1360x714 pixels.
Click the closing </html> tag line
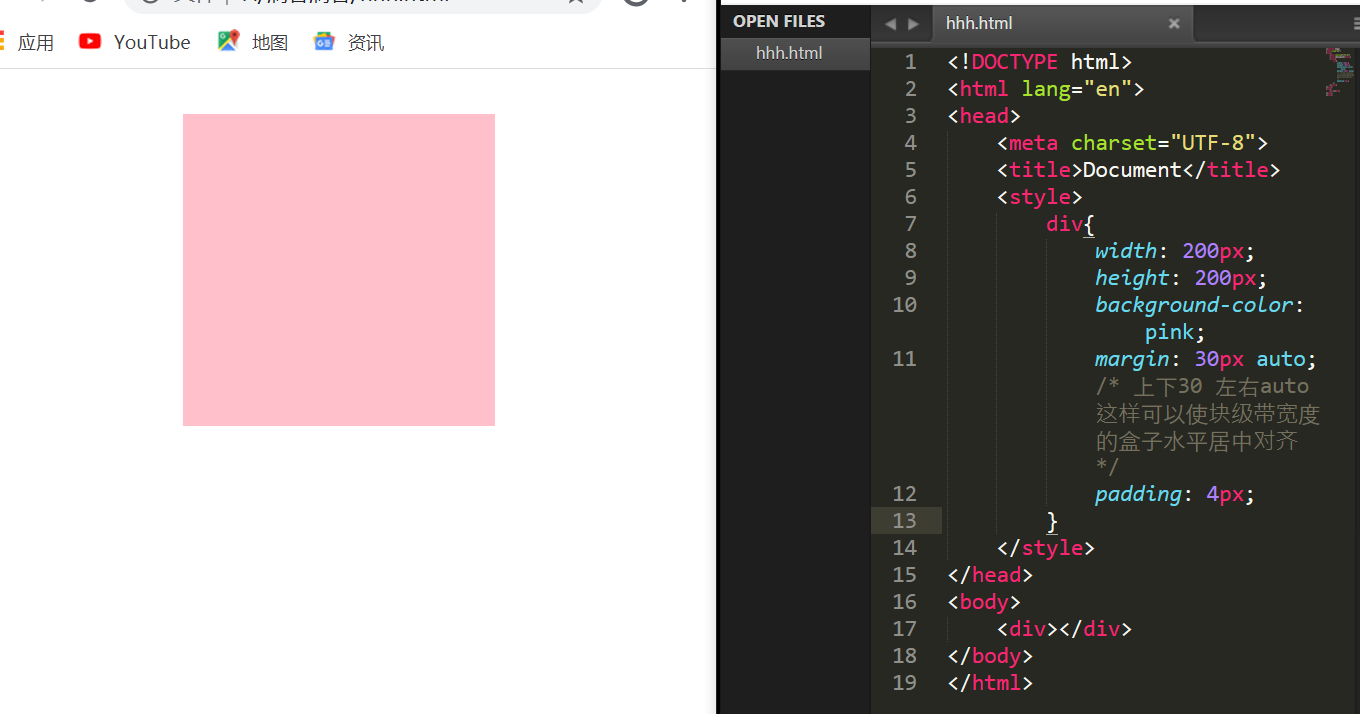pos(990,683)
